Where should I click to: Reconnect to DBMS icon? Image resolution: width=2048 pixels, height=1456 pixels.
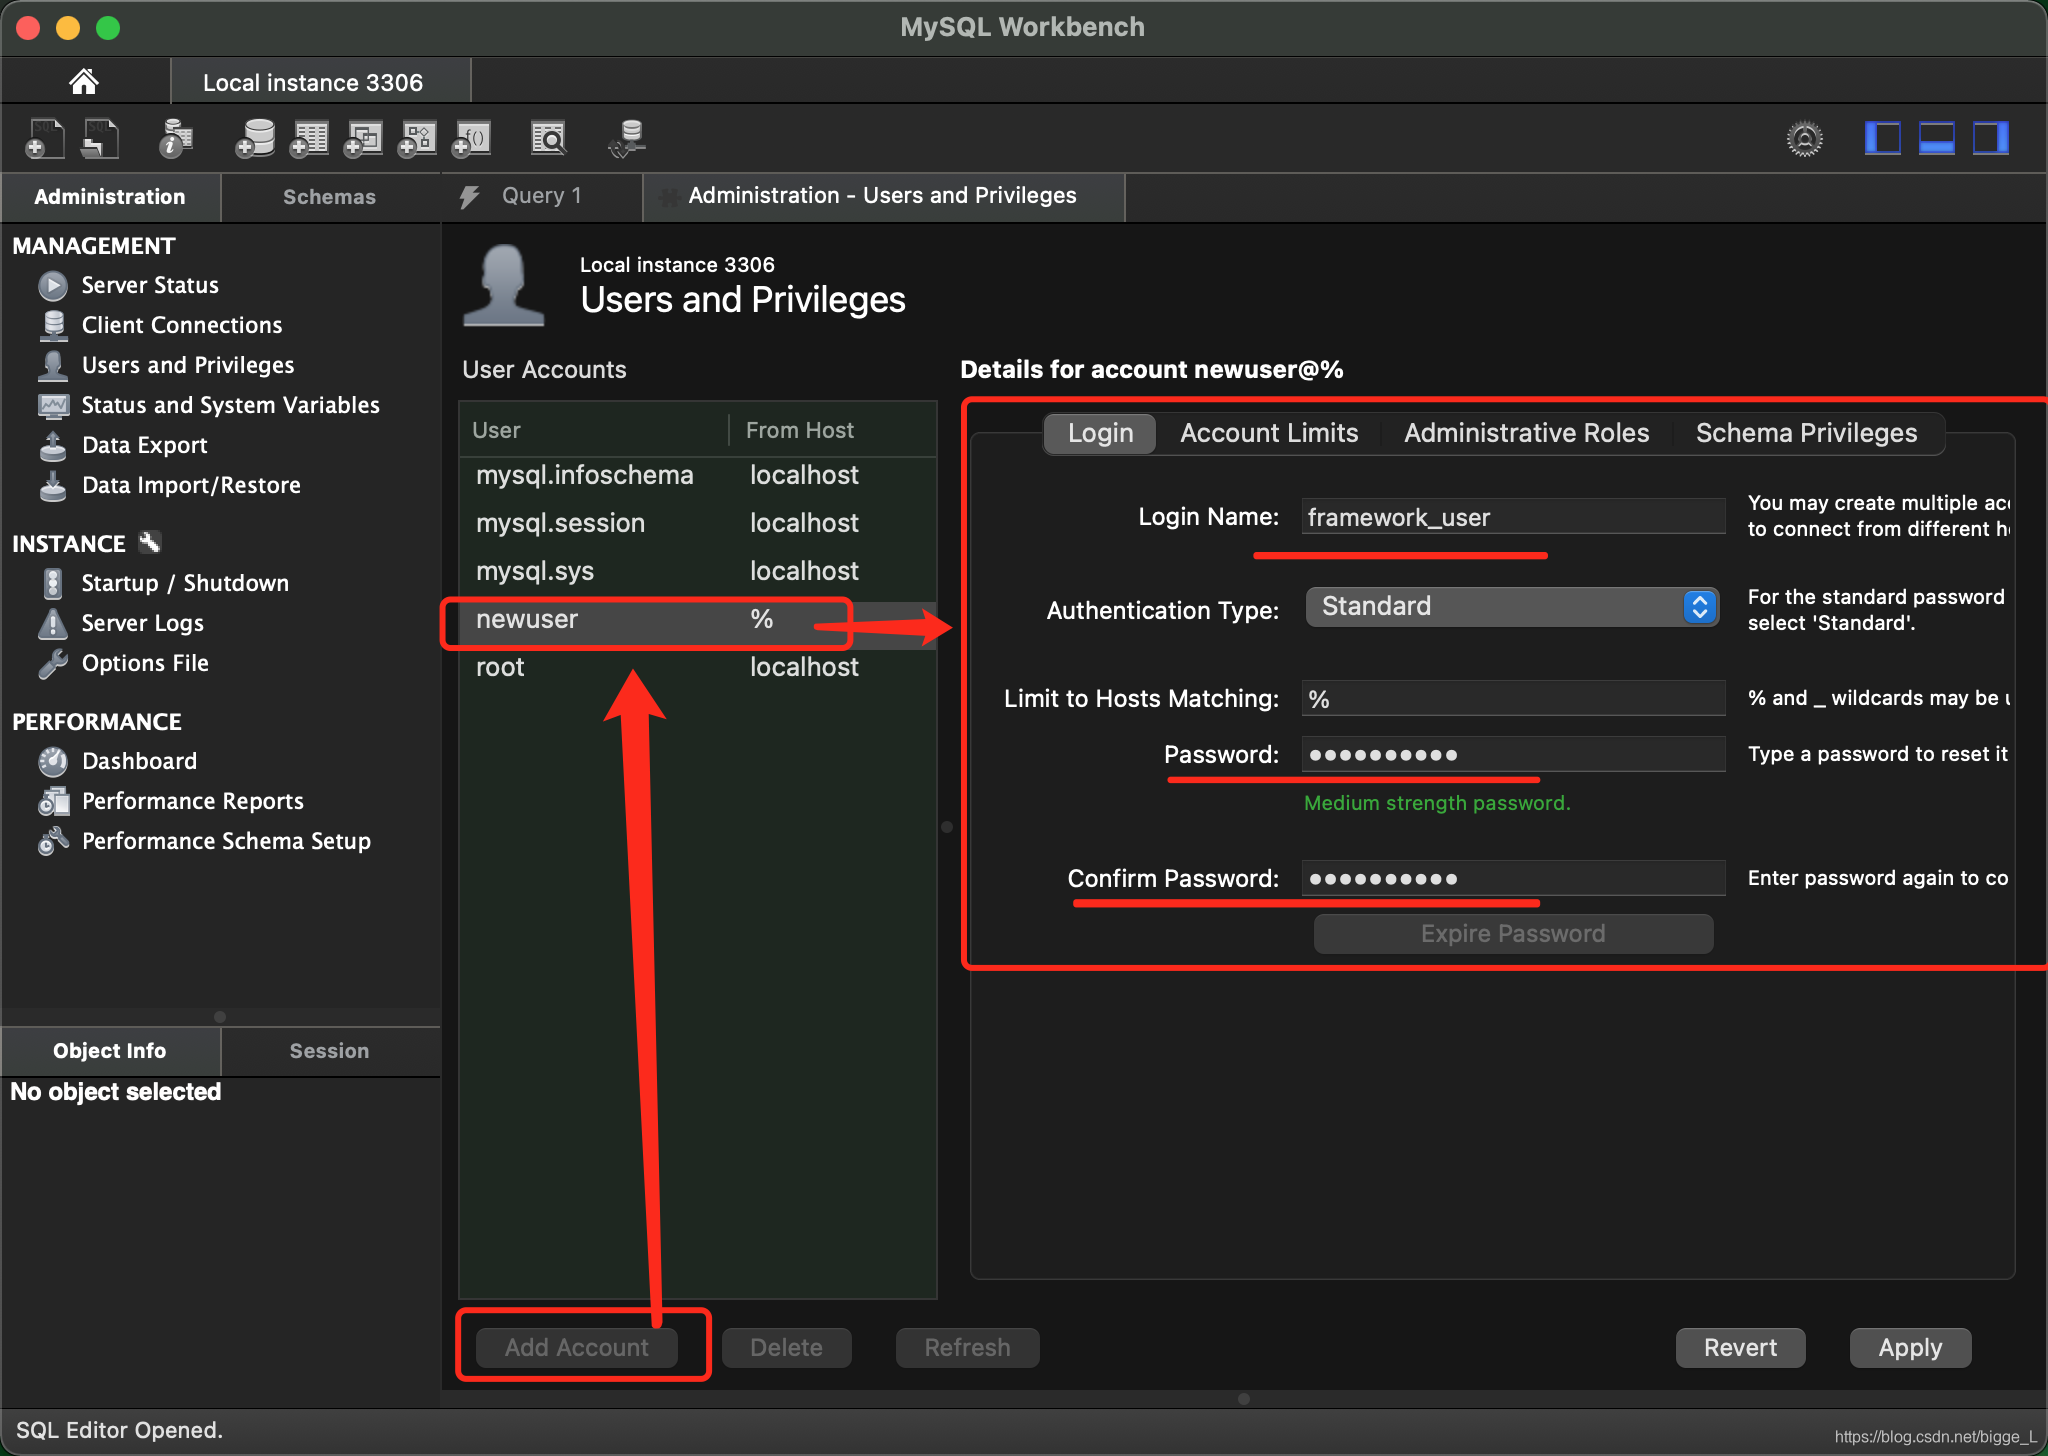(x=627, y=139)
